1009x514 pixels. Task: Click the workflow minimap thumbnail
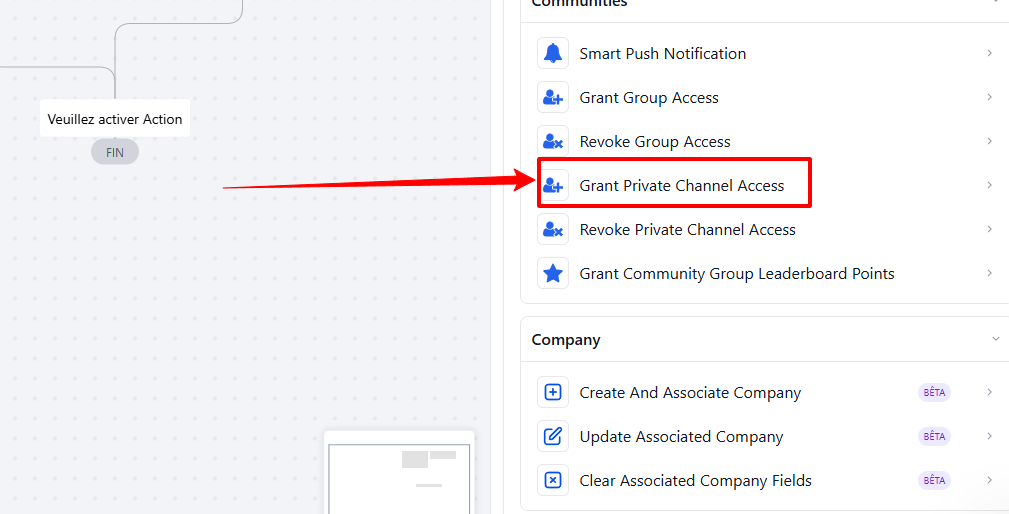pos(400,472)
